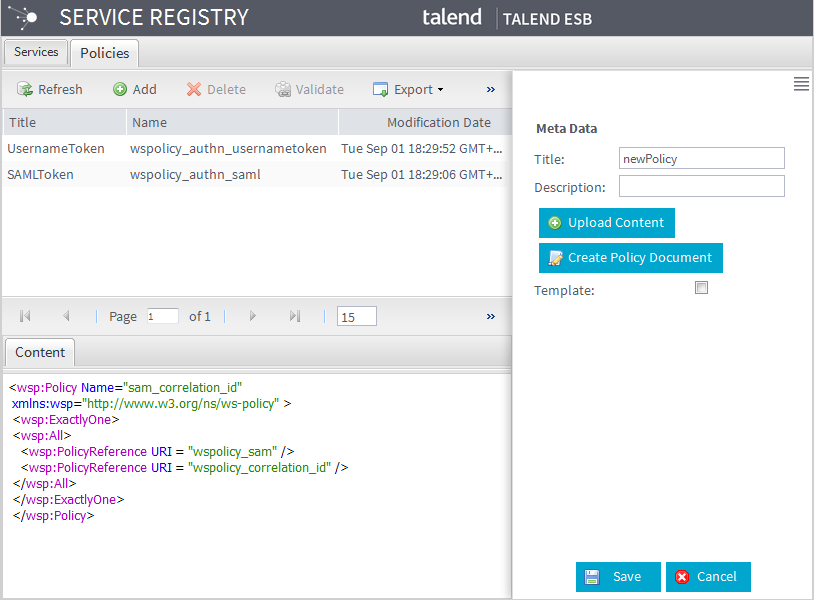Expand toolbar overflow chevron next to Export
814x600 pixels.
coord(490,89)
